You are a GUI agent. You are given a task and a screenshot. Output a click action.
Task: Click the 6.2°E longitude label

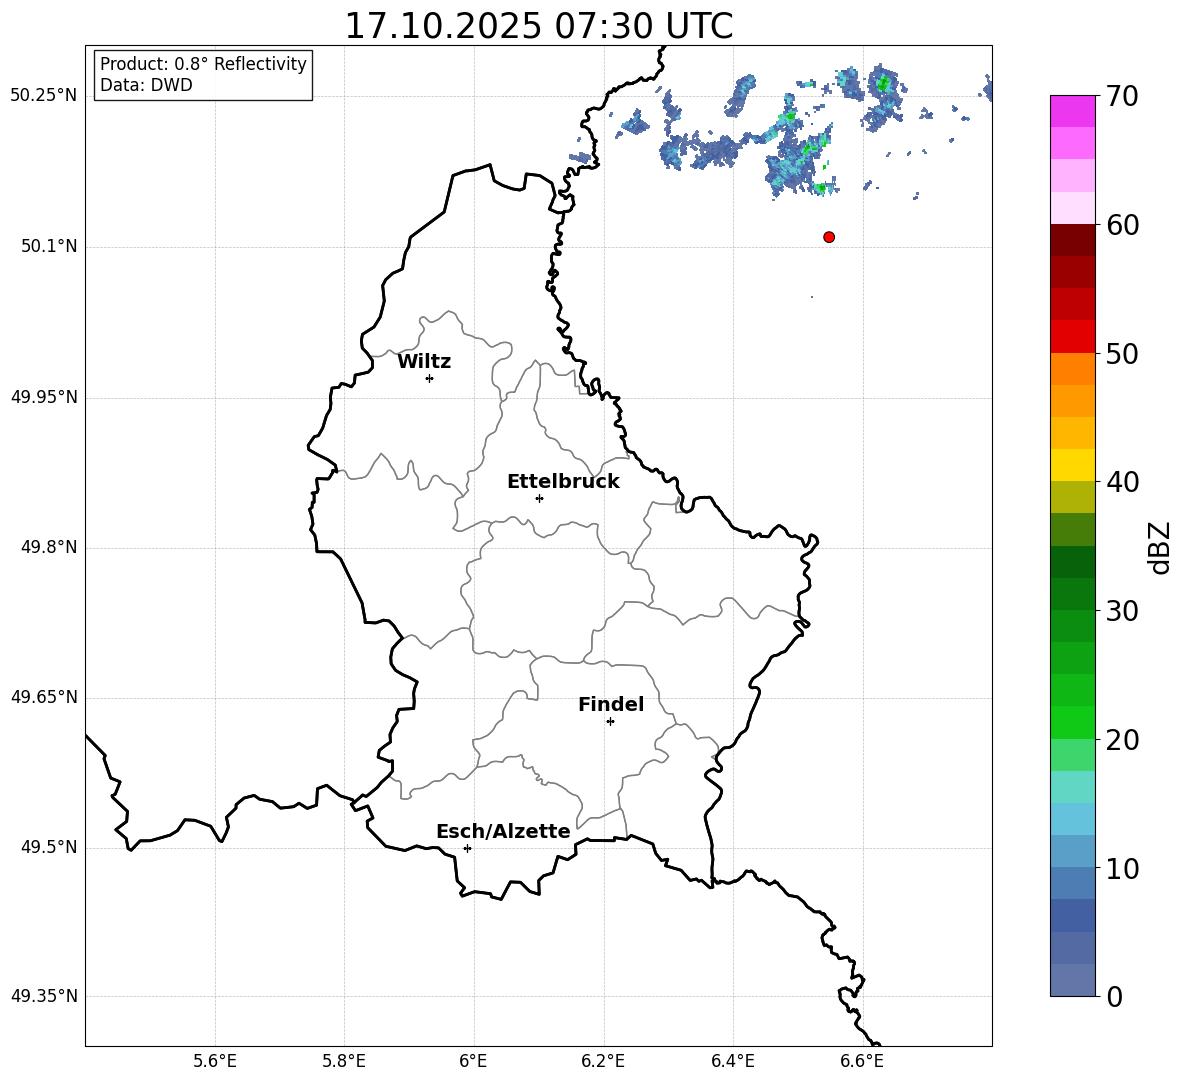pos(603,1061)
